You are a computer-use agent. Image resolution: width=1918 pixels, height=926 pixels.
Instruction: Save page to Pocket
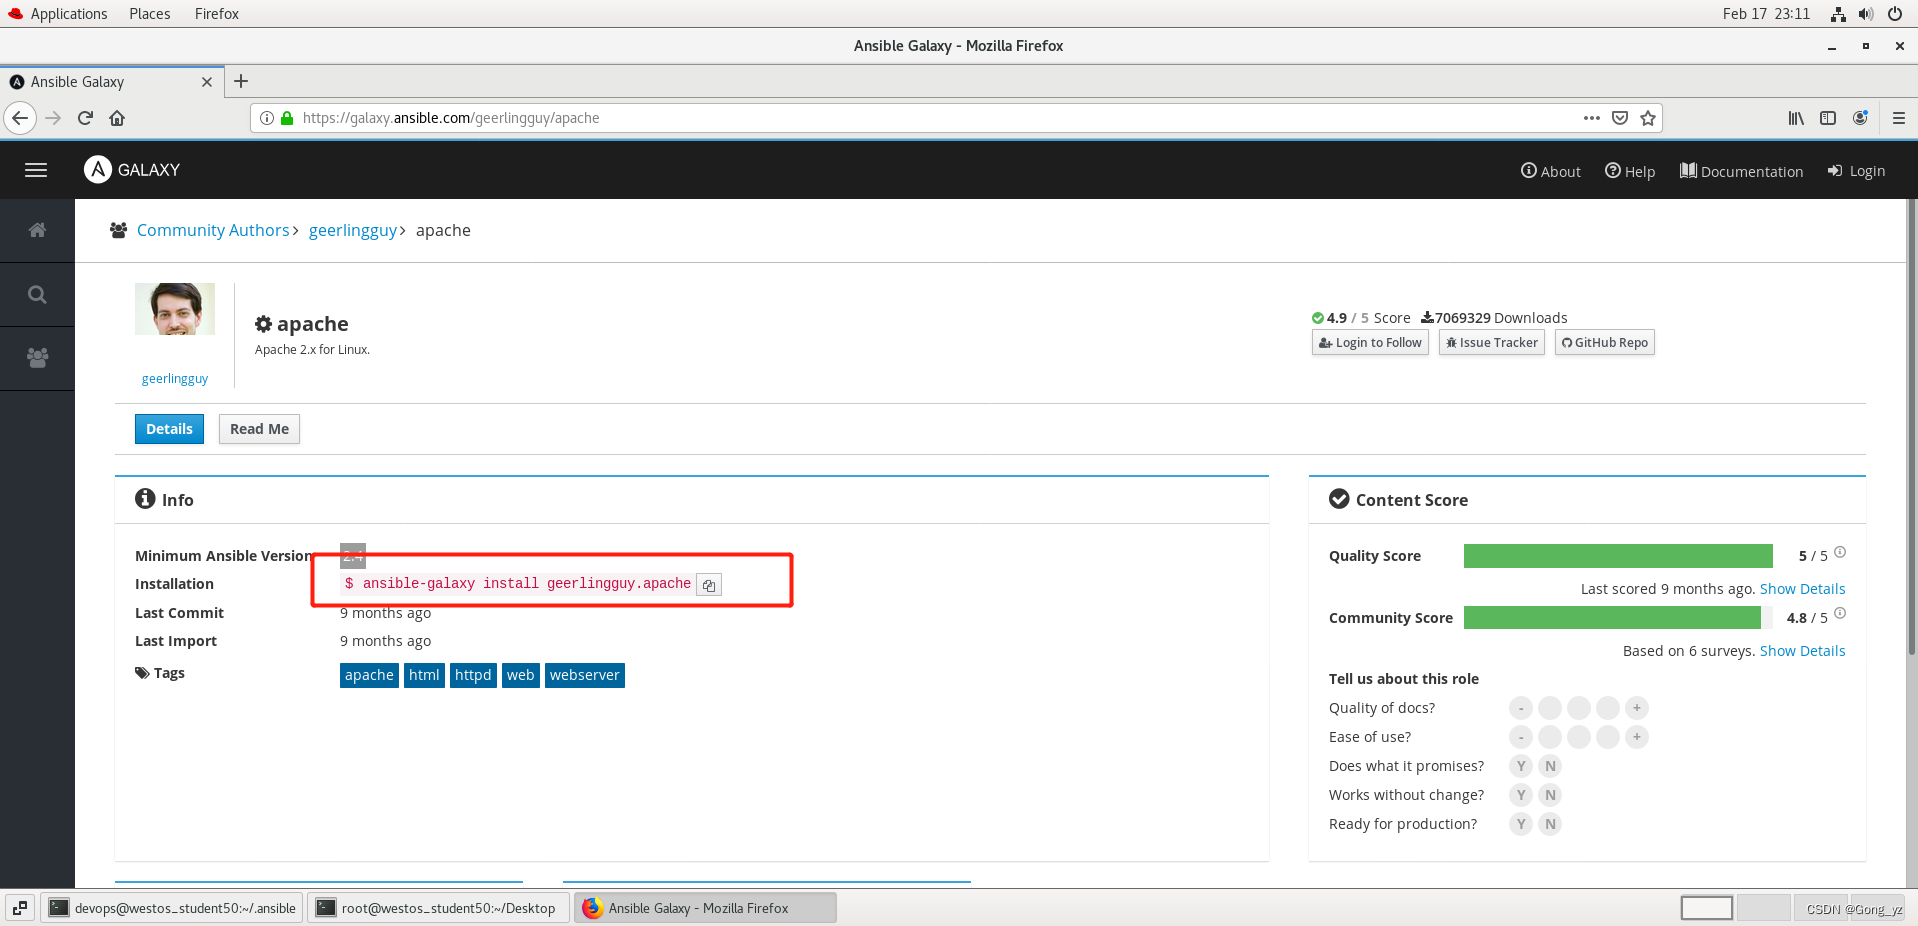click(x=1620, y=118)
